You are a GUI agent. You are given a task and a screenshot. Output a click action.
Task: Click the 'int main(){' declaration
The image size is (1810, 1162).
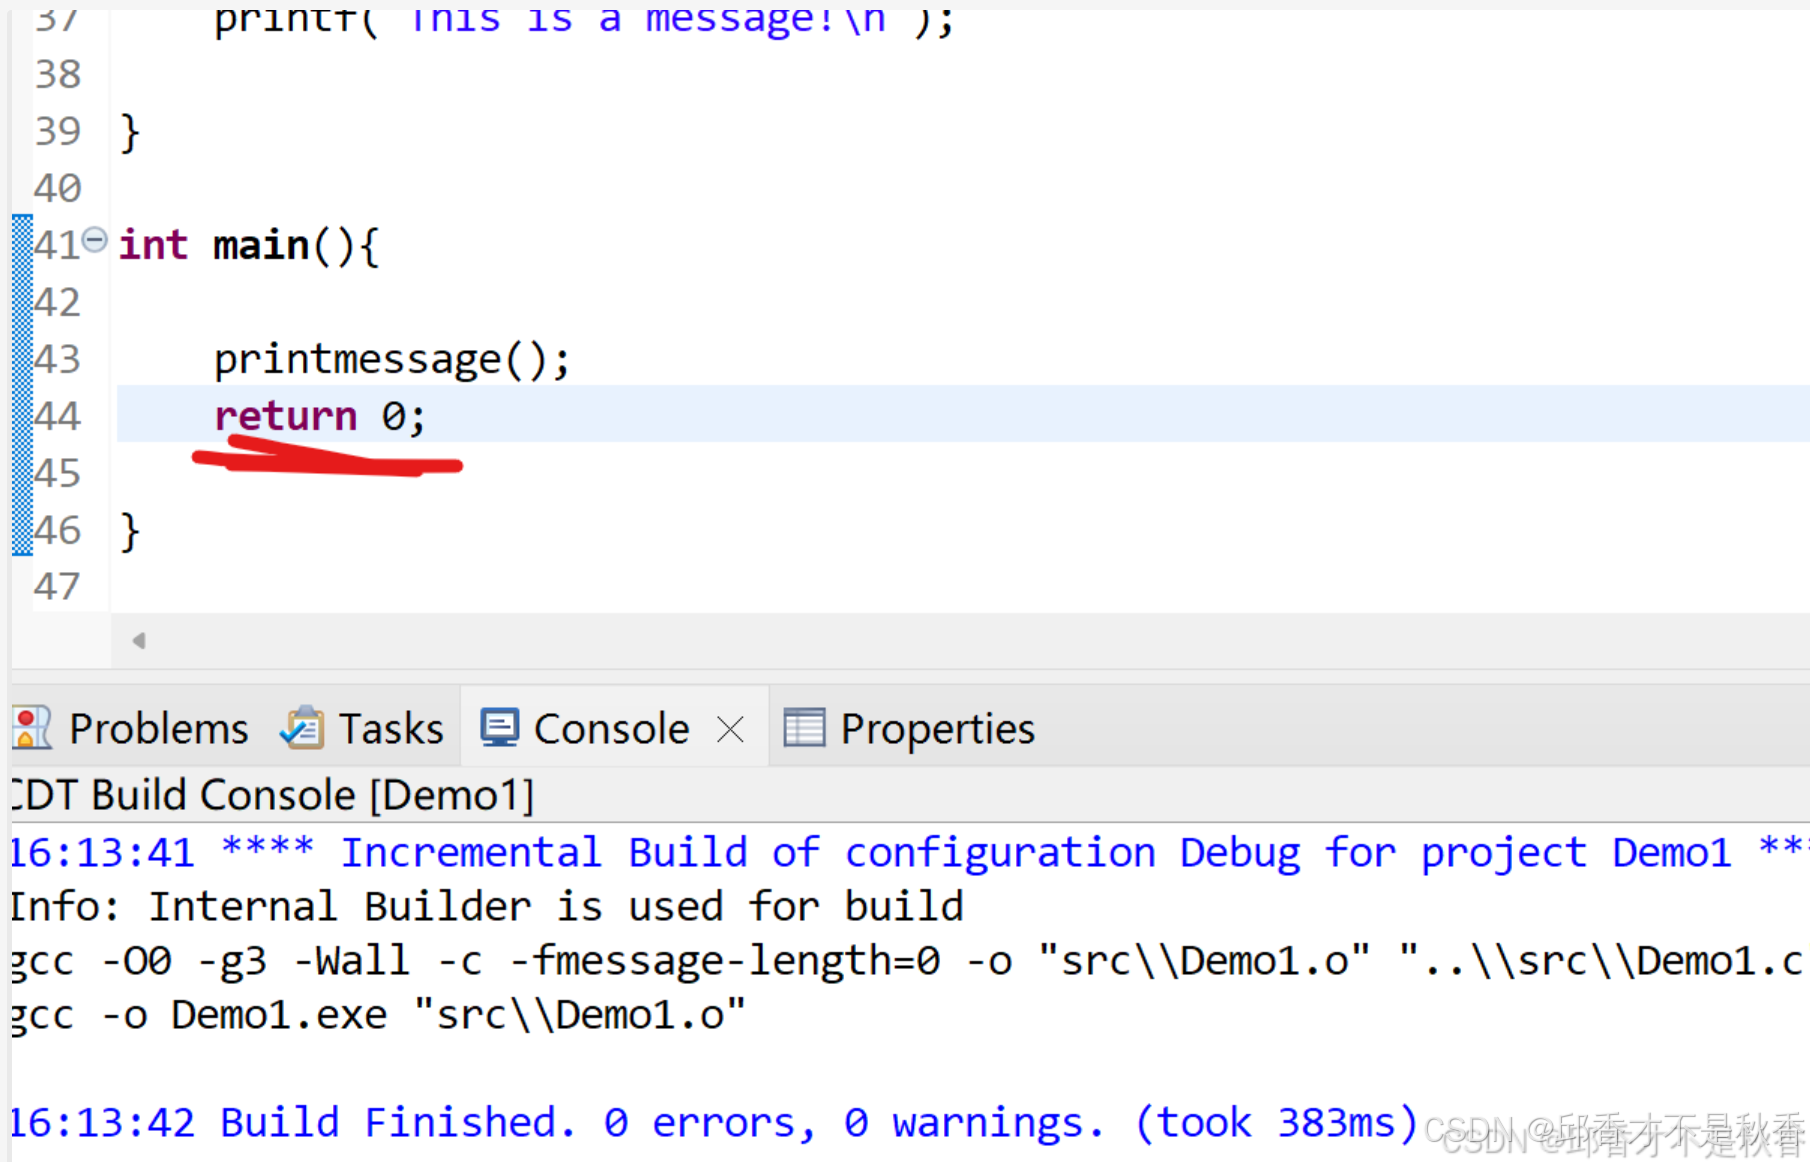(x=249, y=245)
